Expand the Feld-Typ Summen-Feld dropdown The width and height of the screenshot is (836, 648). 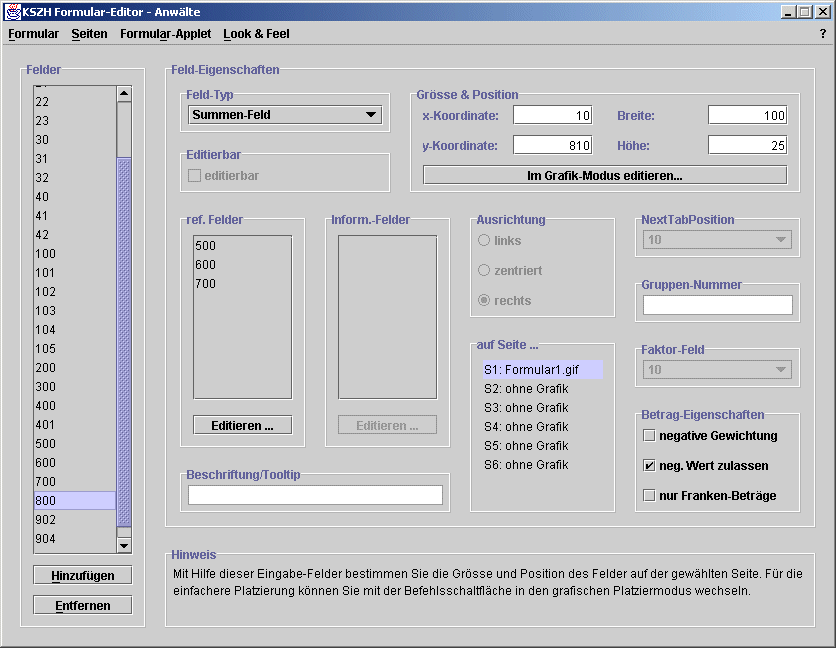tap(285, 115)
